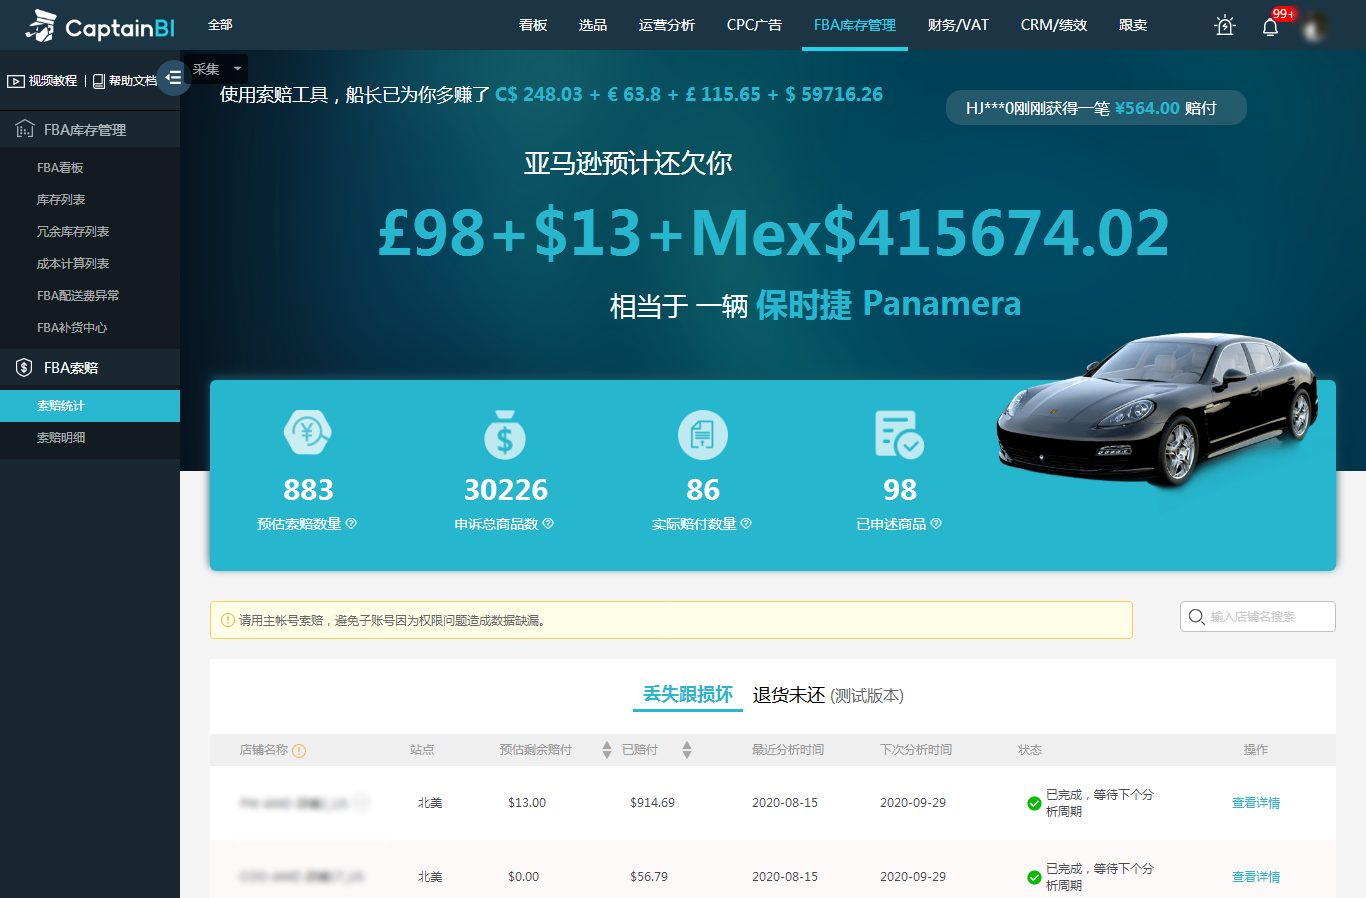Click the help icon beside 预估索赔数量
This screenshot has width=1366, height=898.
351,523
